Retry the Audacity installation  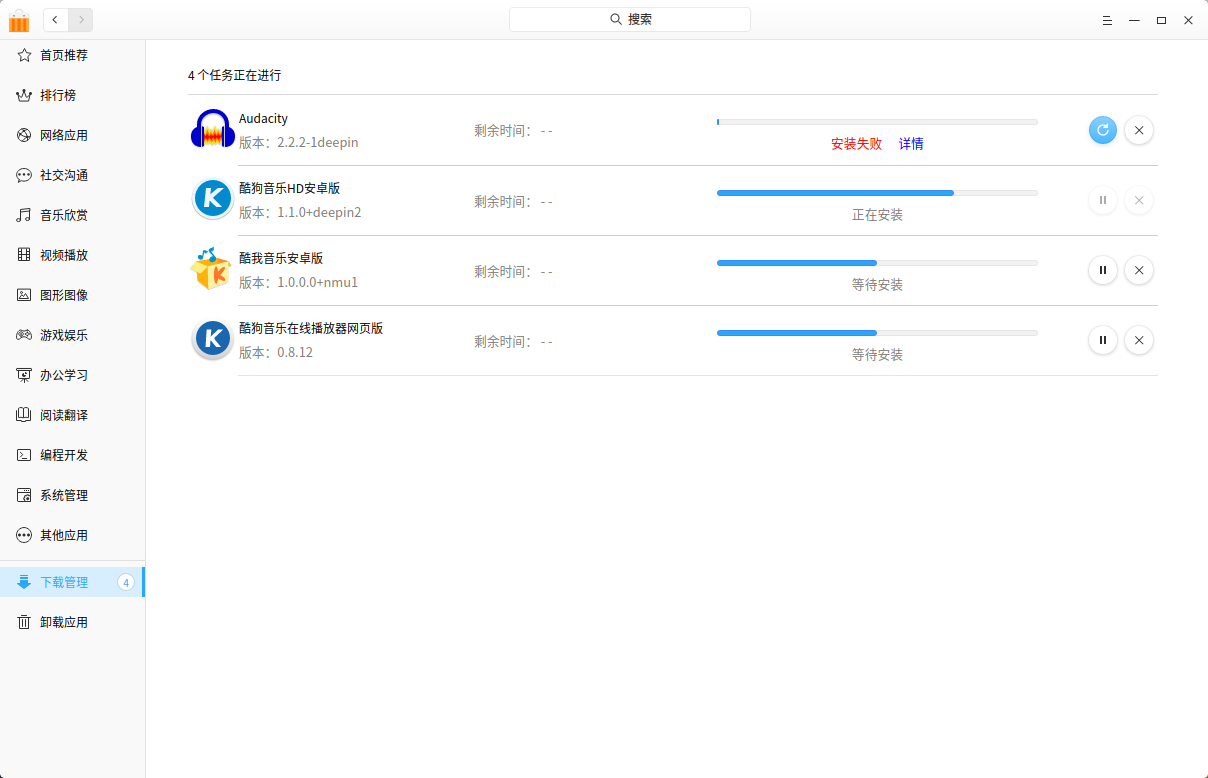(x=1103, y=130)
